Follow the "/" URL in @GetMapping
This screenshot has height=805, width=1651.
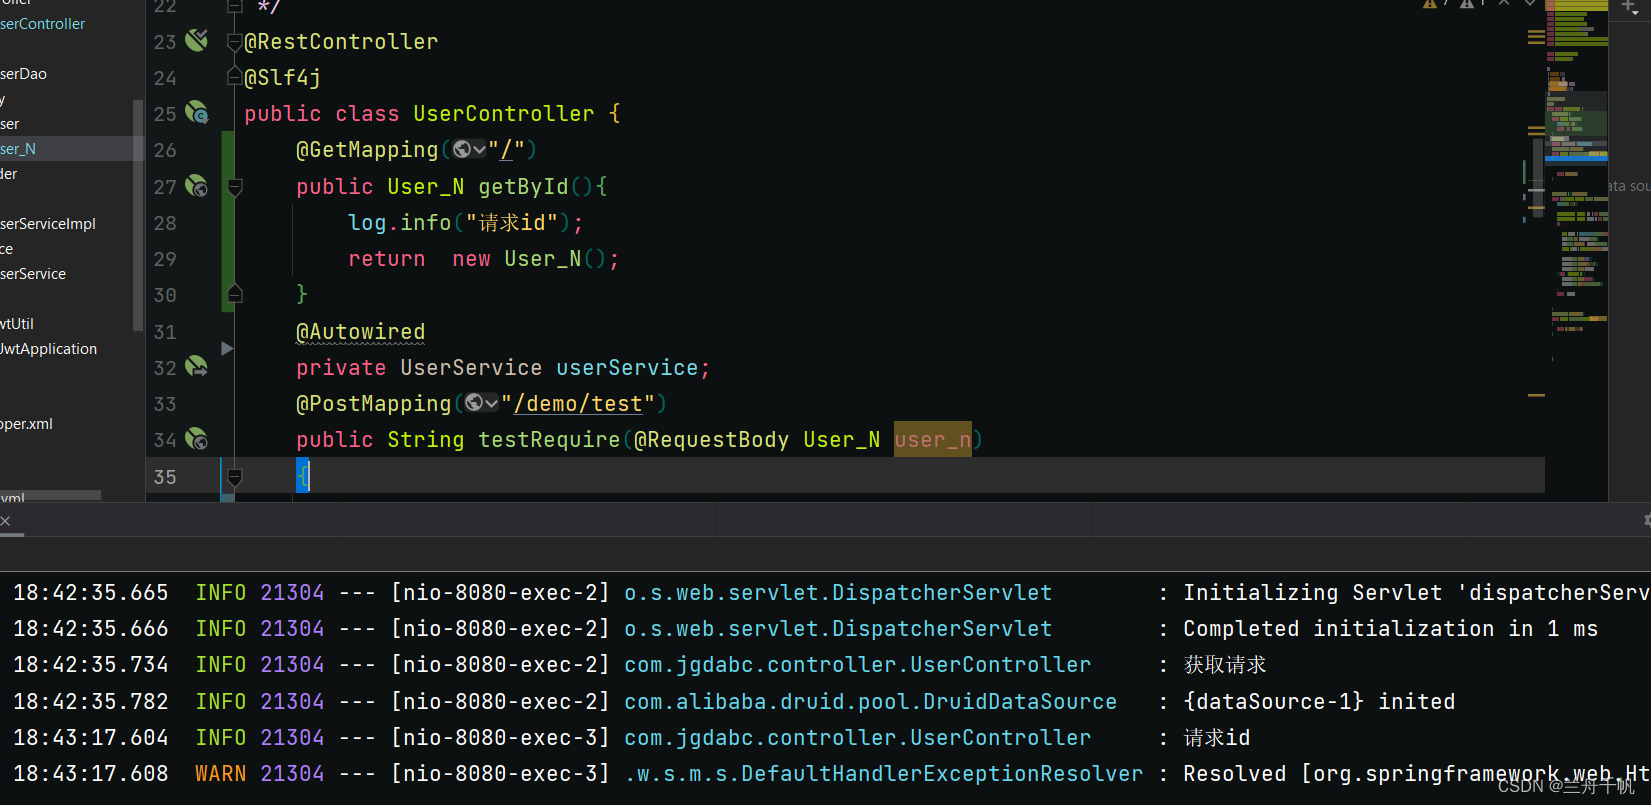[507, 150]
